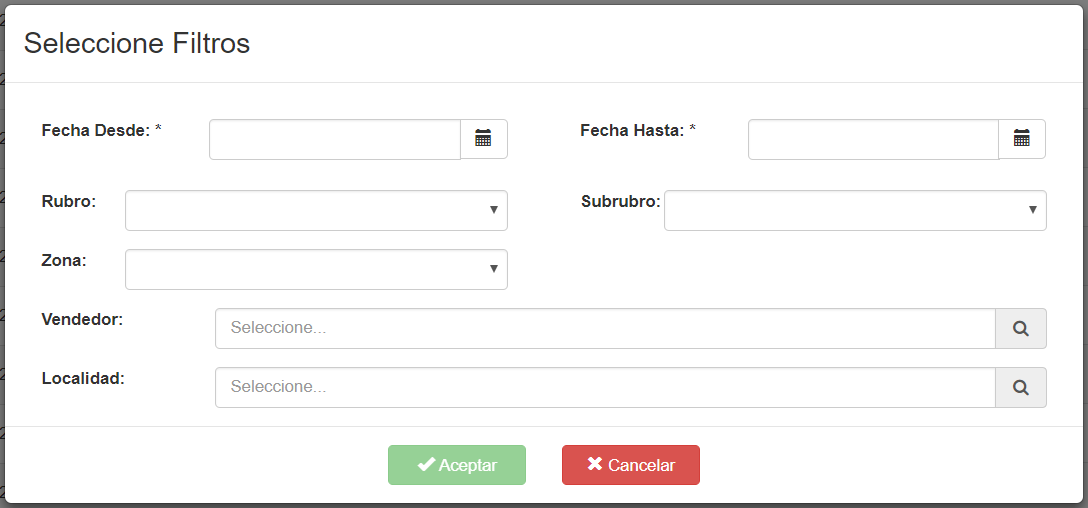Viewport: 1088px width, 508px height.
Task: Dismiss the dialog with Cancelar button
Action: (631, 465)
